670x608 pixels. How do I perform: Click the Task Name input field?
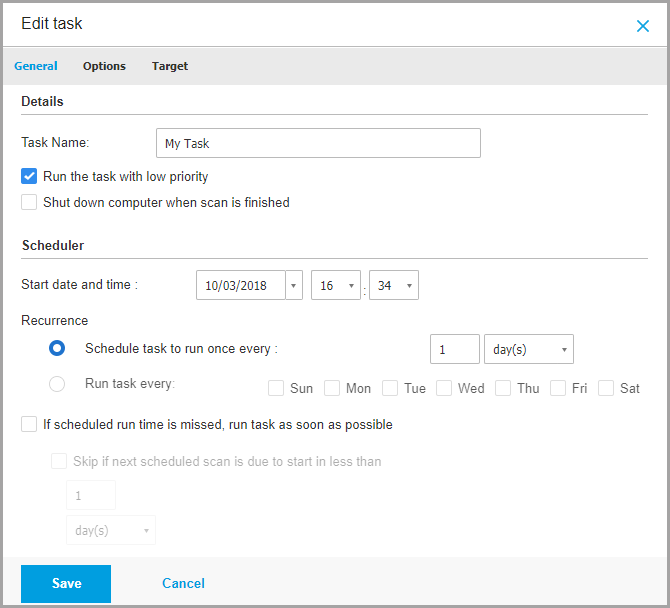click(318, 143)
